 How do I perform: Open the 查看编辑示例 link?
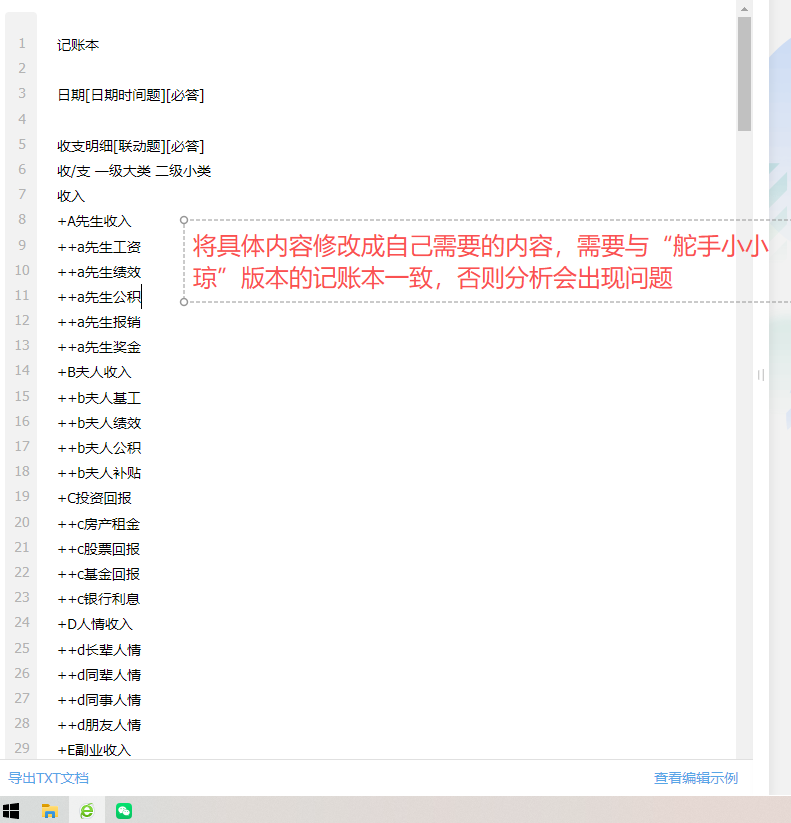[695, 778]
